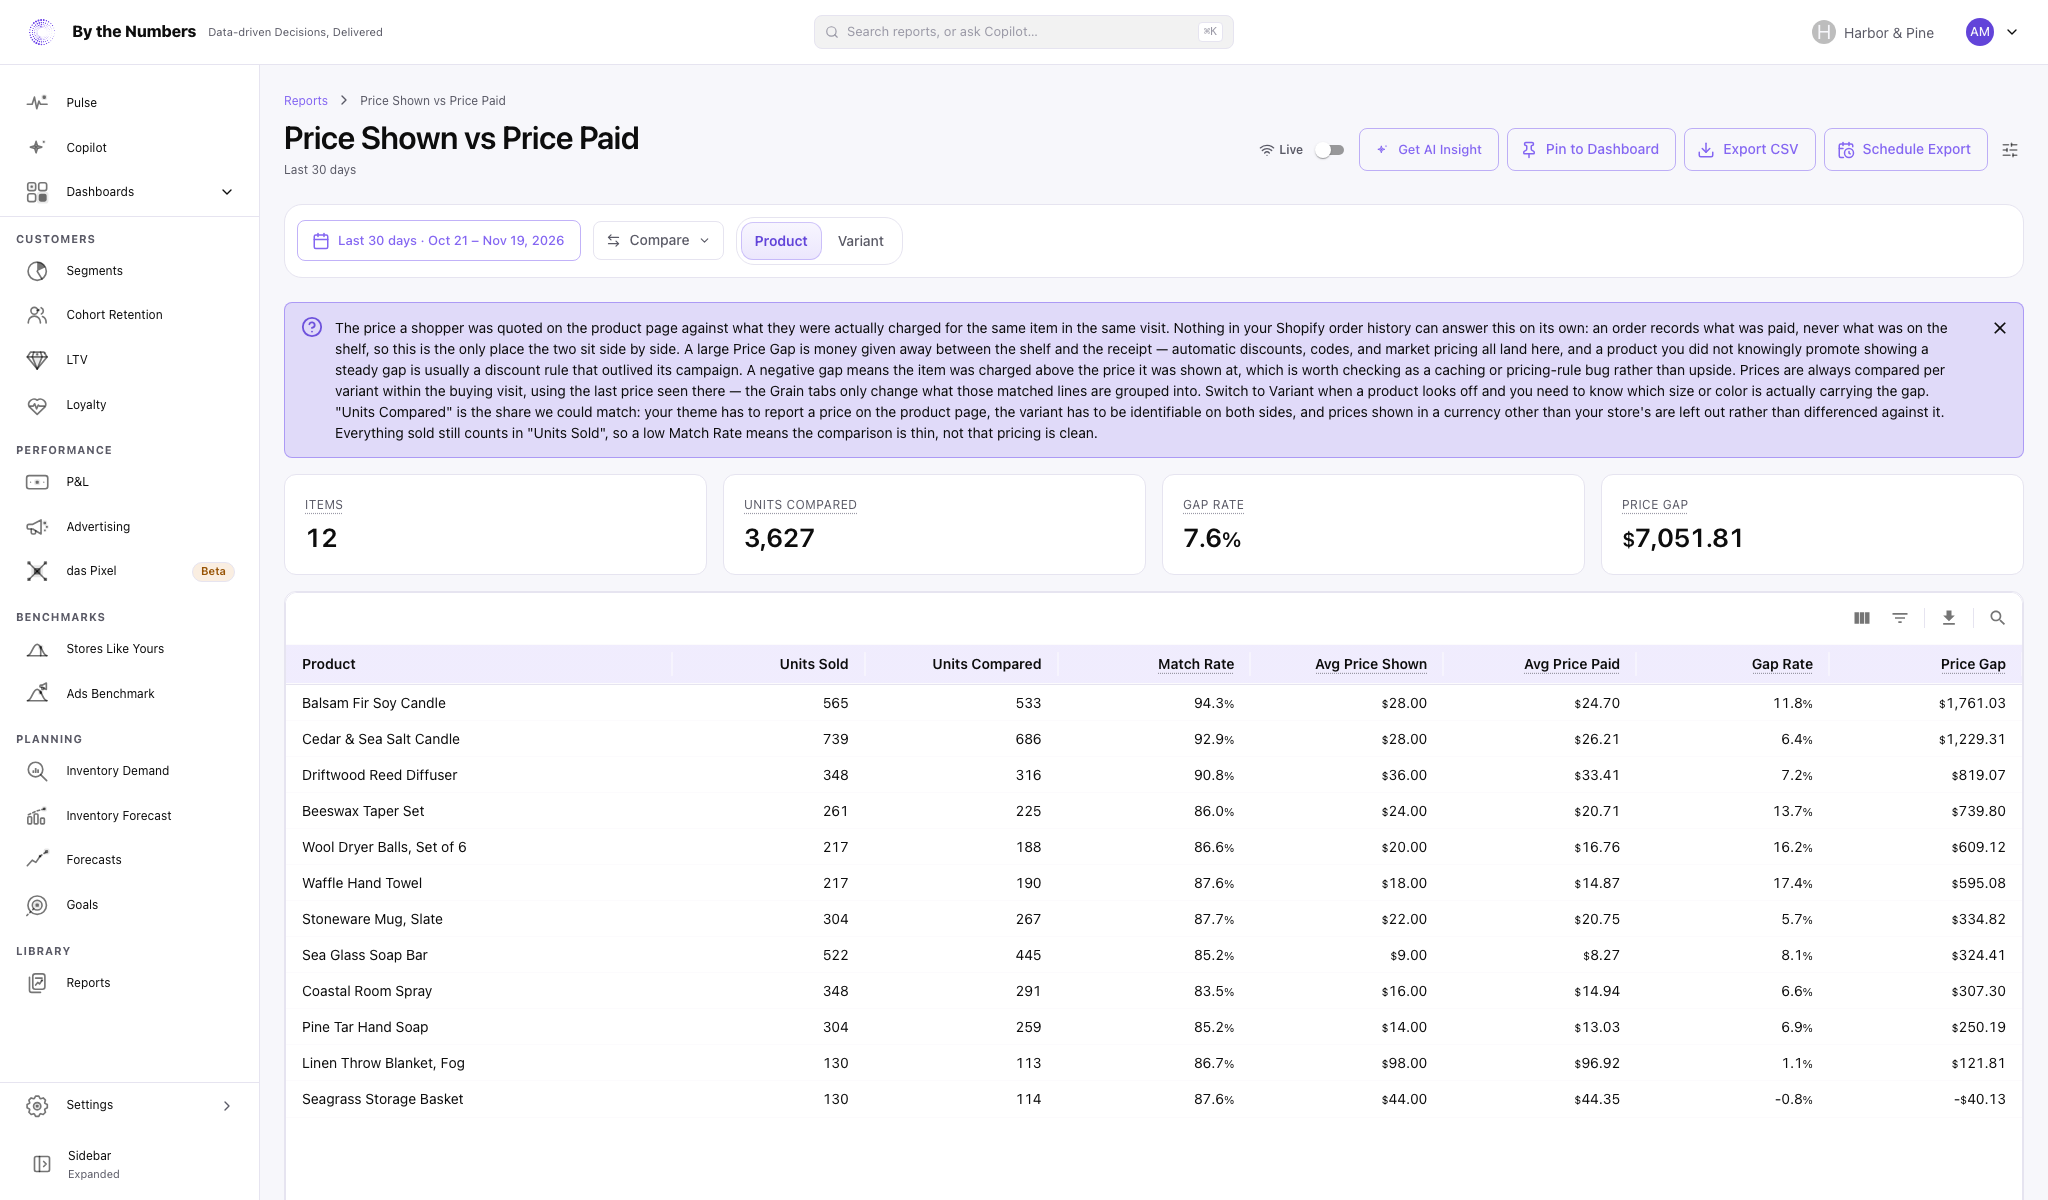
Task: Open report settings sliders icon
Action: 2010,150
